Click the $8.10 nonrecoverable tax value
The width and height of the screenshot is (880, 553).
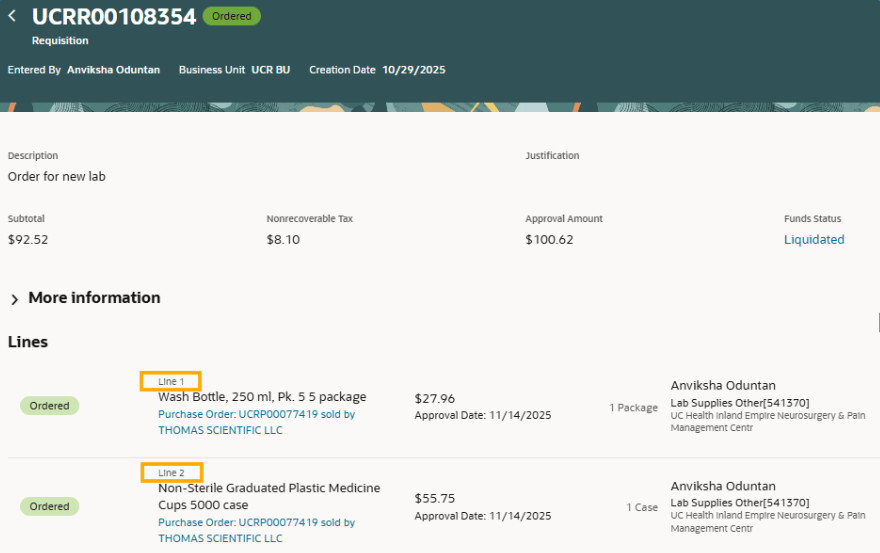click(283, 240)
